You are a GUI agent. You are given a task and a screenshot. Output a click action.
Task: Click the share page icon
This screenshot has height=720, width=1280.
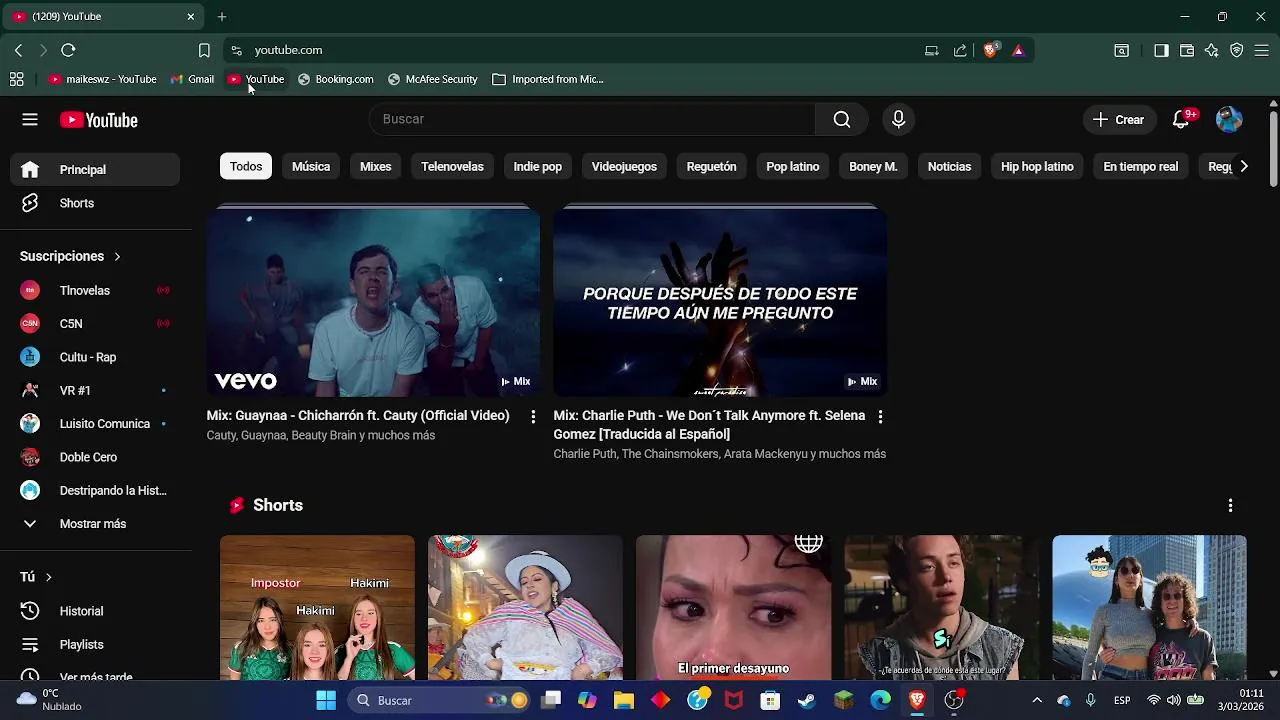click(960, 50)
